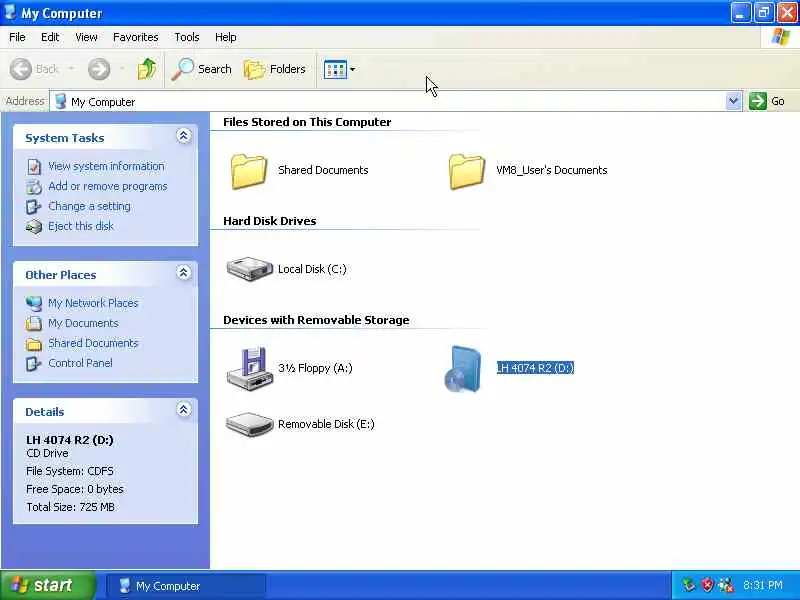The width and height of the screenshot is (800, 600).
Task: Collapse the Other Places panel
Action: (184, 272)
